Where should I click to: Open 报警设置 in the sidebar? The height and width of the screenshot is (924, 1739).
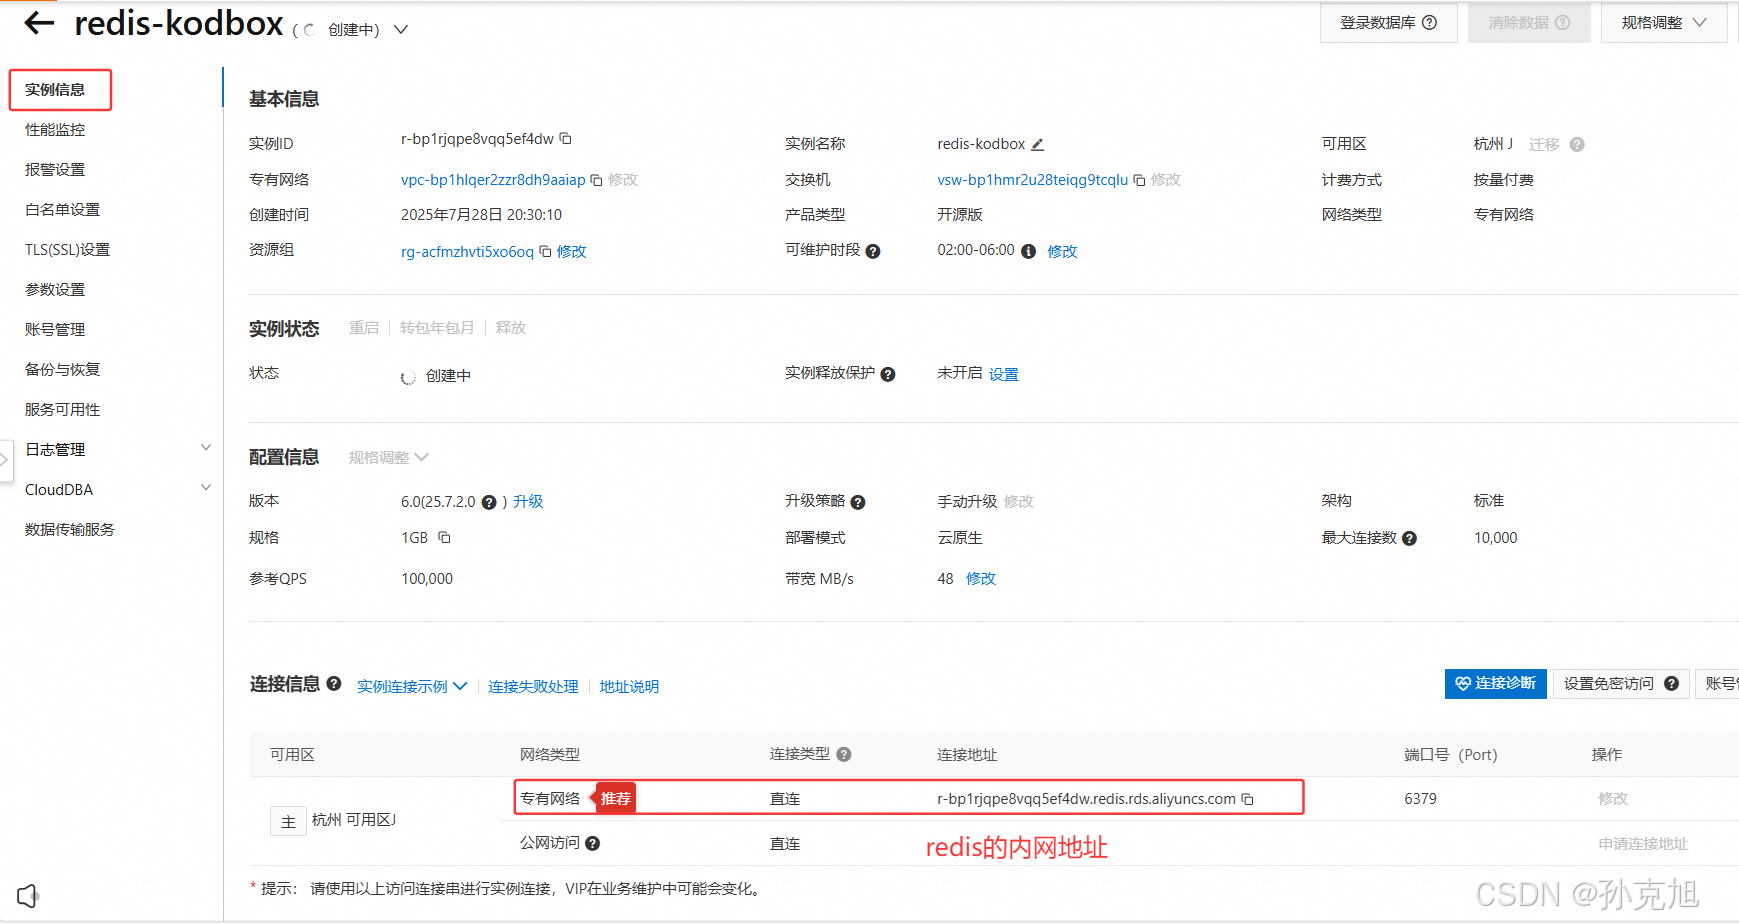pyautogui.click(x=55, y=170)
